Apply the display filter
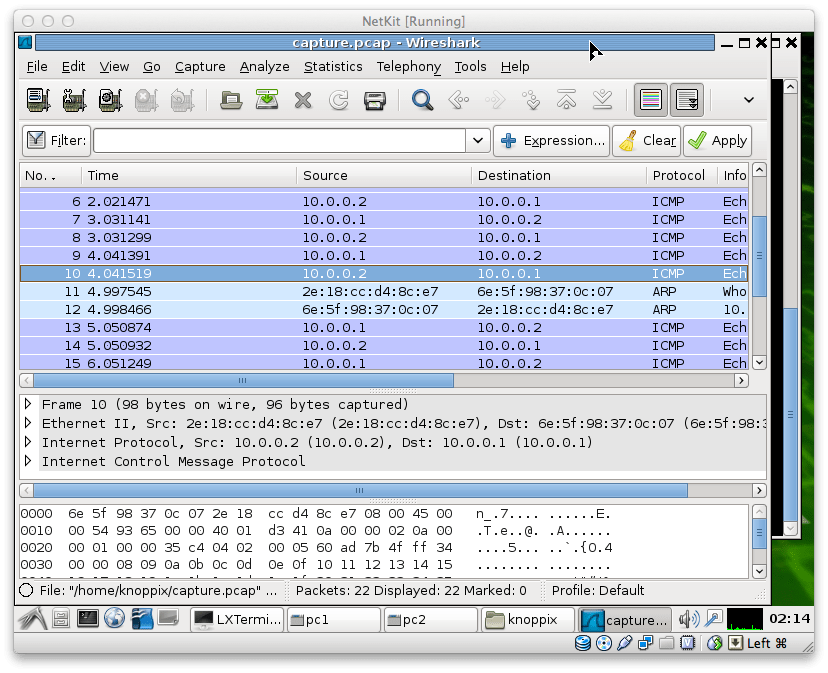 point(718,141)
